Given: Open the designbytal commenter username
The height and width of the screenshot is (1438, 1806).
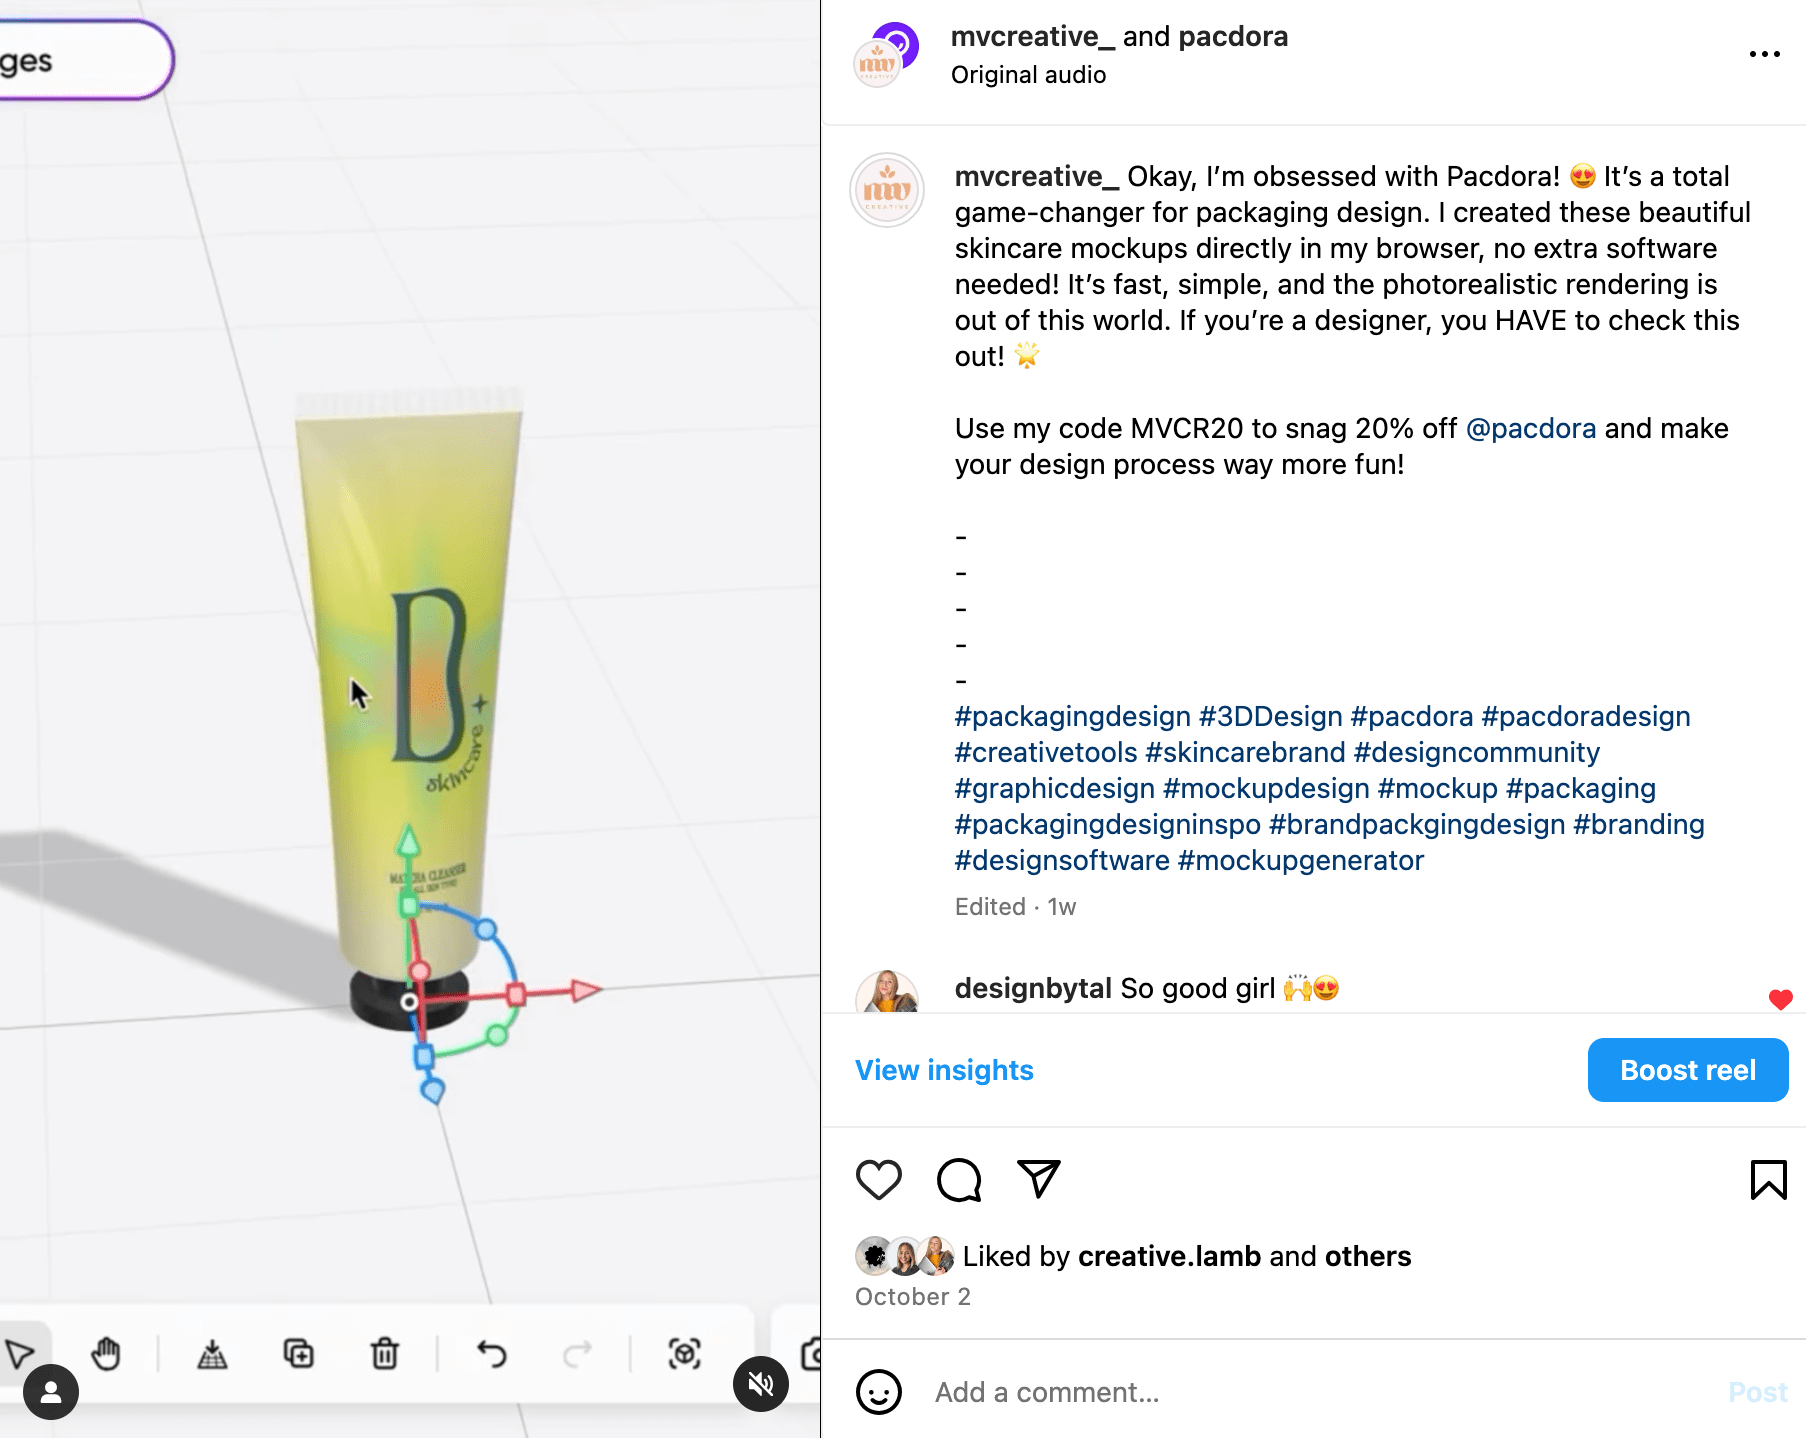Looking at the screenshot, I should click(1033, 988).
